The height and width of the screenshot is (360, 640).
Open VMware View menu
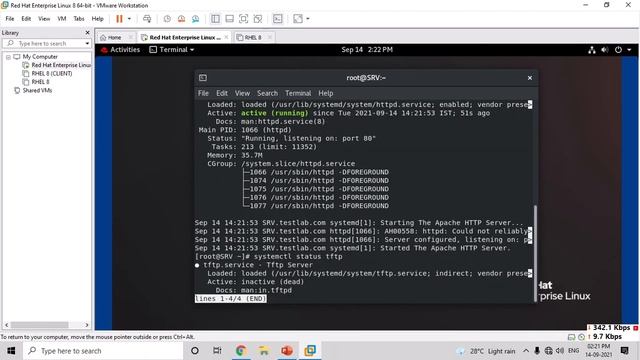point(44,19)
